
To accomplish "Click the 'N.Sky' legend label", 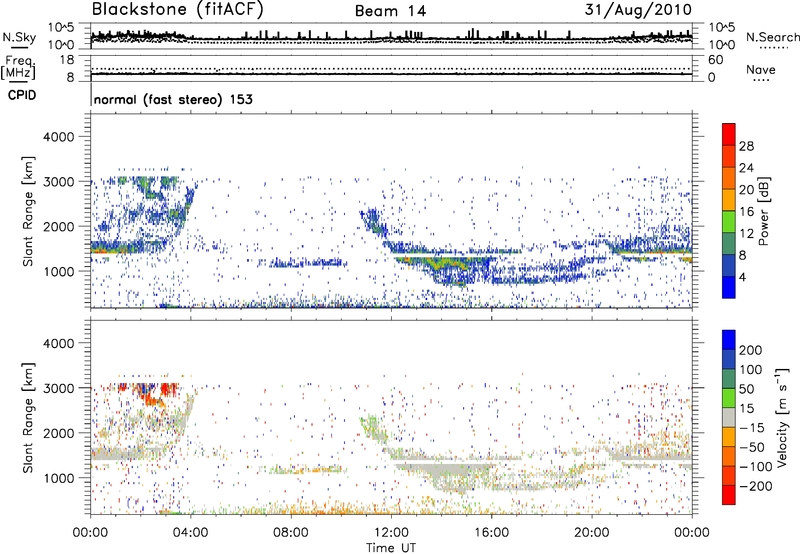I will coord(19,38).
